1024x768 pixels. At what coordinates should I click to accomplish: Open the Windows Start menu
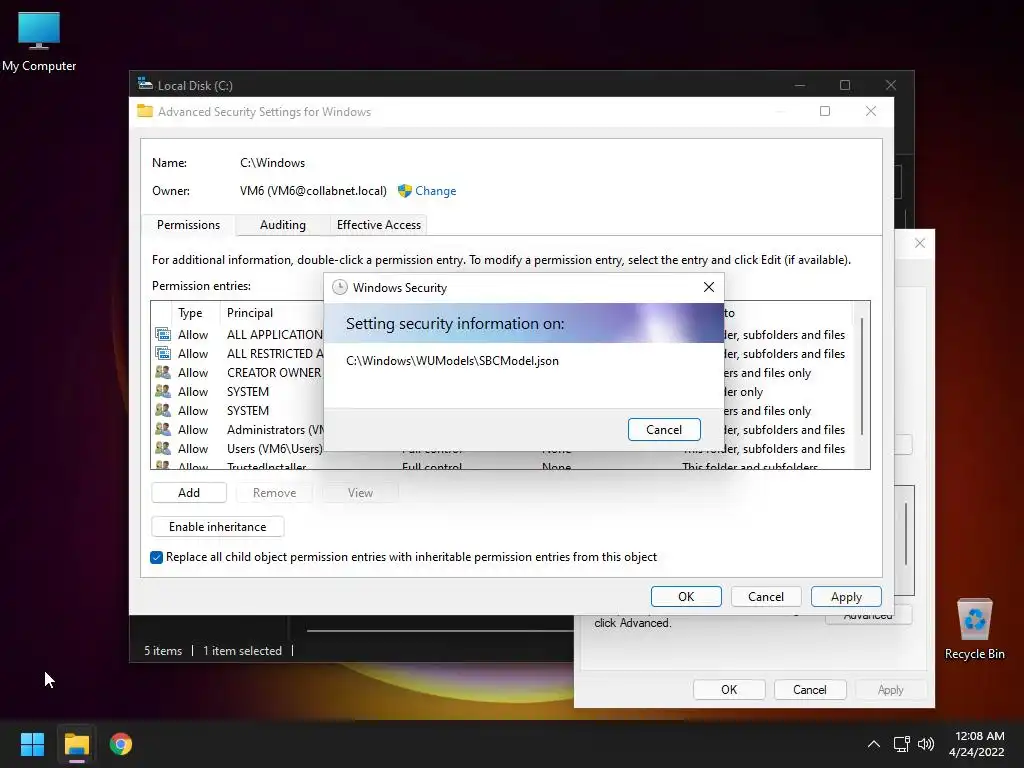click(x=32, y=744)
